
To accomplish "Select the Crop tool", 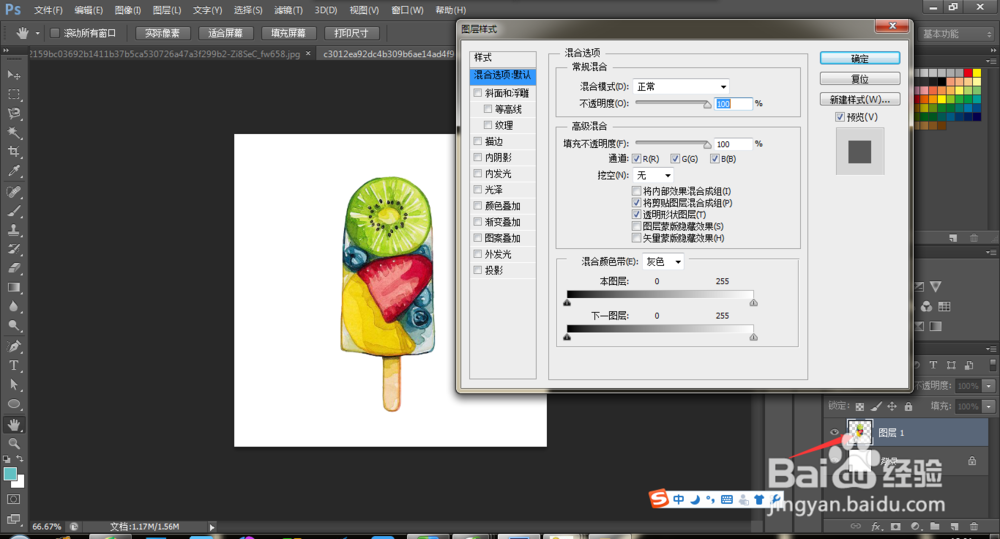I will coord(13,152).
